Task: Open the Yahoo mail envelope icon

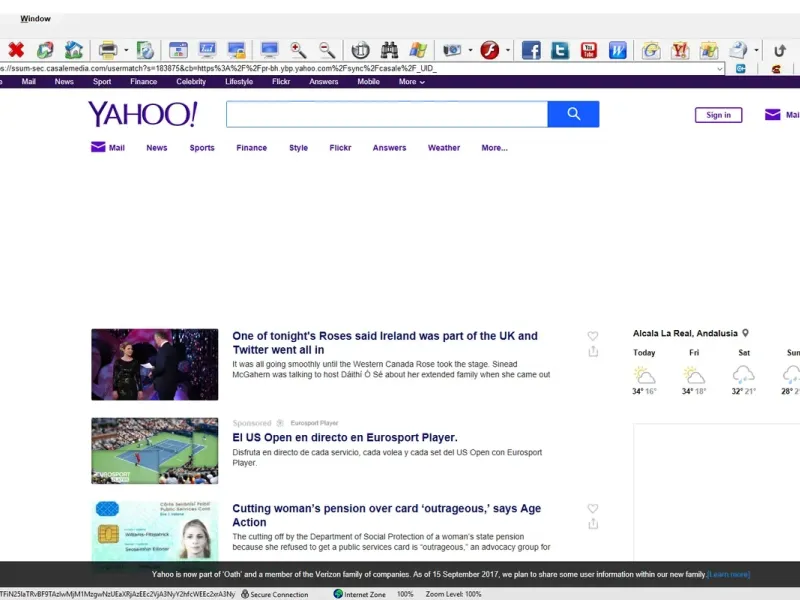Action: pos(680,50)
